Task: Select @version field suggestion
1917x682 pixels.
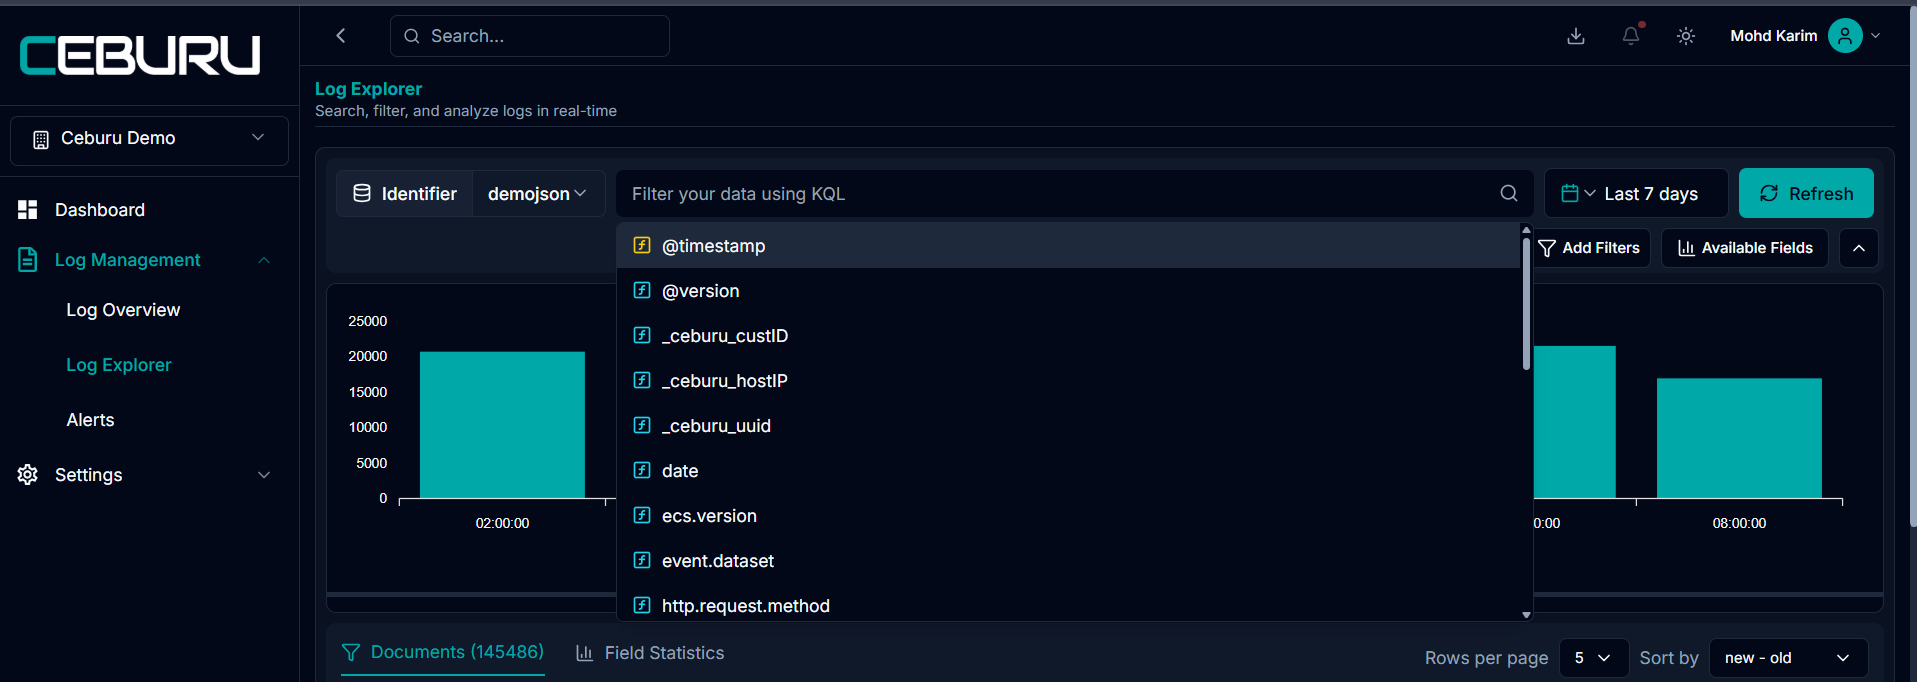Action: click(1069, 291)
